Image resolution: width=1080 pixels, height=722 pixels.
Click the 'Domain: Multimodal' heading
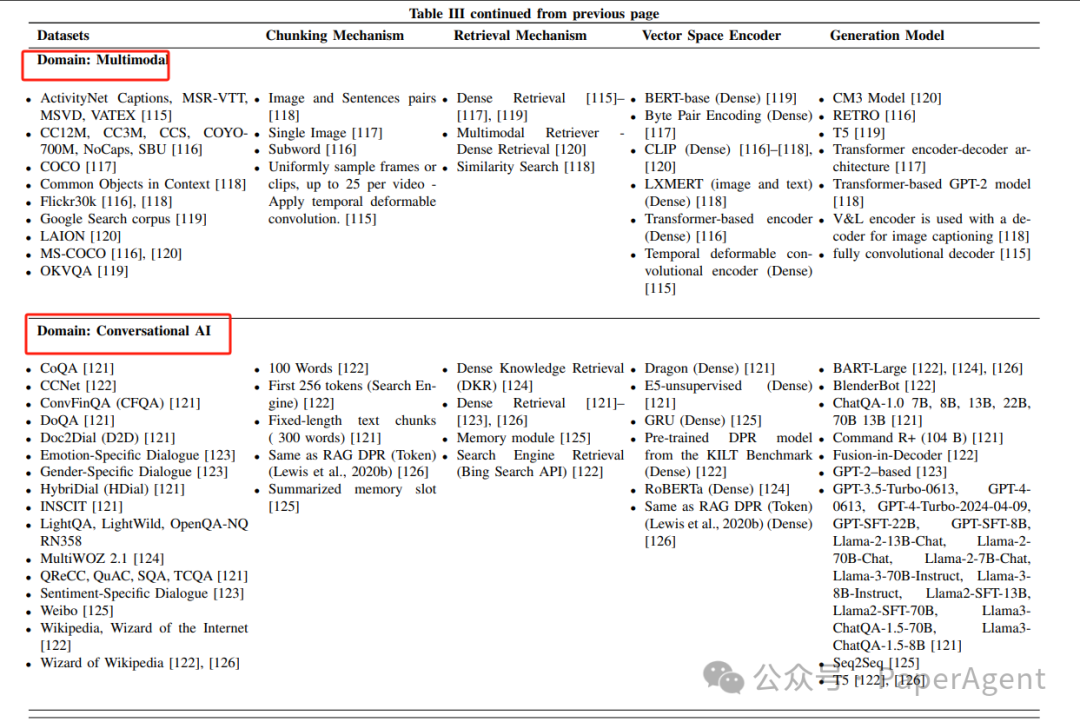coord(102,60)
